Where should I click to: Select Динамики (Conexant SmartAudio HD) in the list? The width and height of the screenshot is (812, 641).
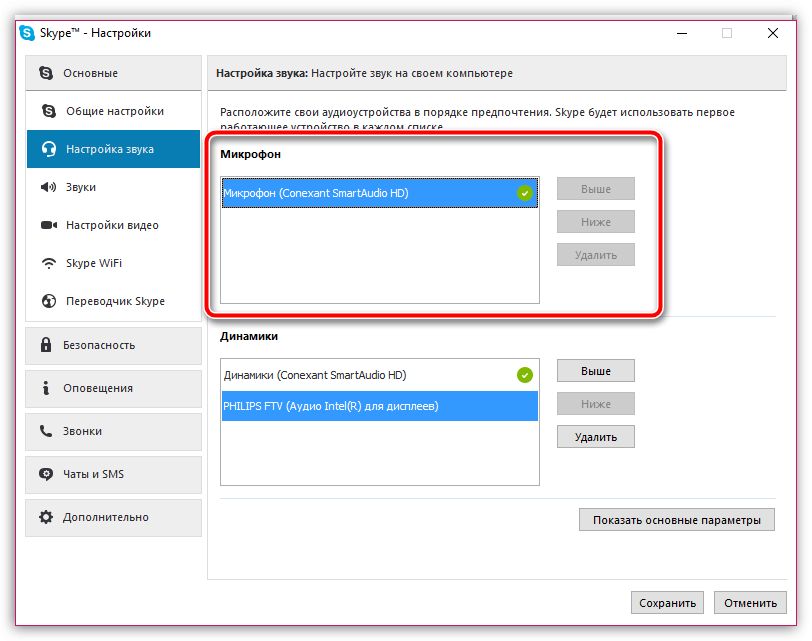pyautogui.click(x=380, y=375)
